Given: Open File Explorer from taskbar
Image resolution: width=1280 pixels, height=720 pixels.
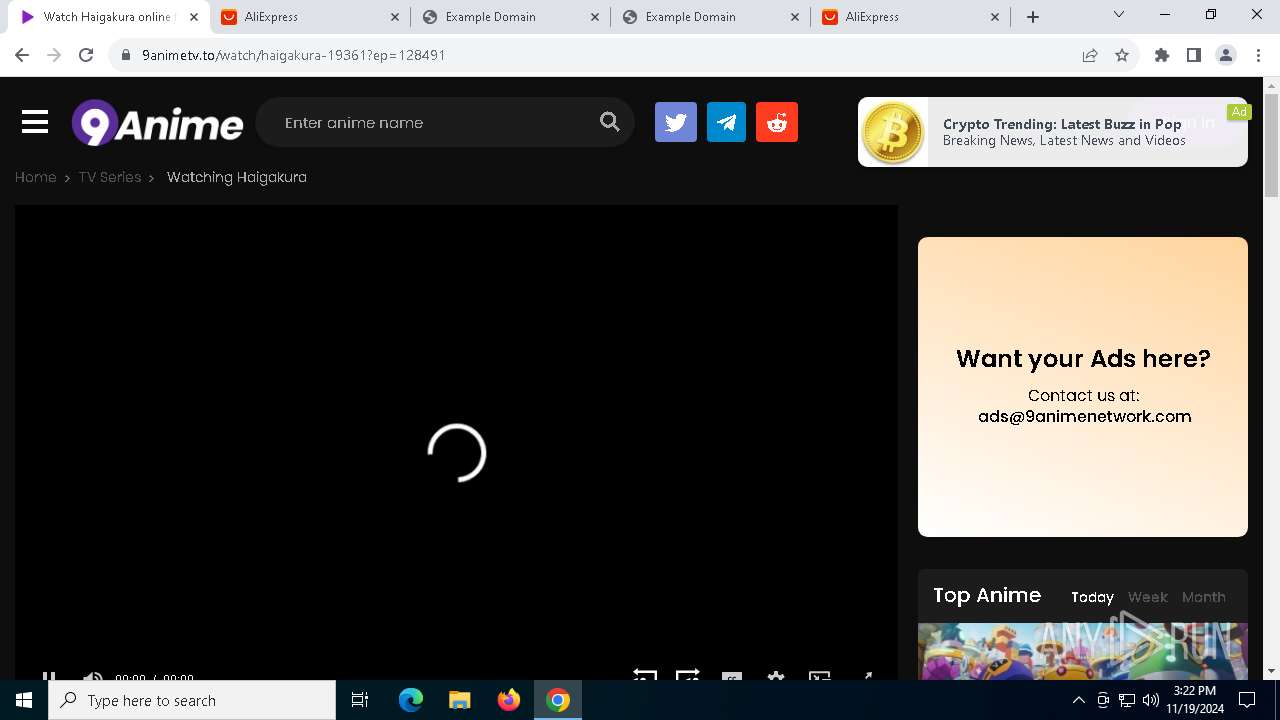Looking at the screenshot, I should tap(460, 700).
